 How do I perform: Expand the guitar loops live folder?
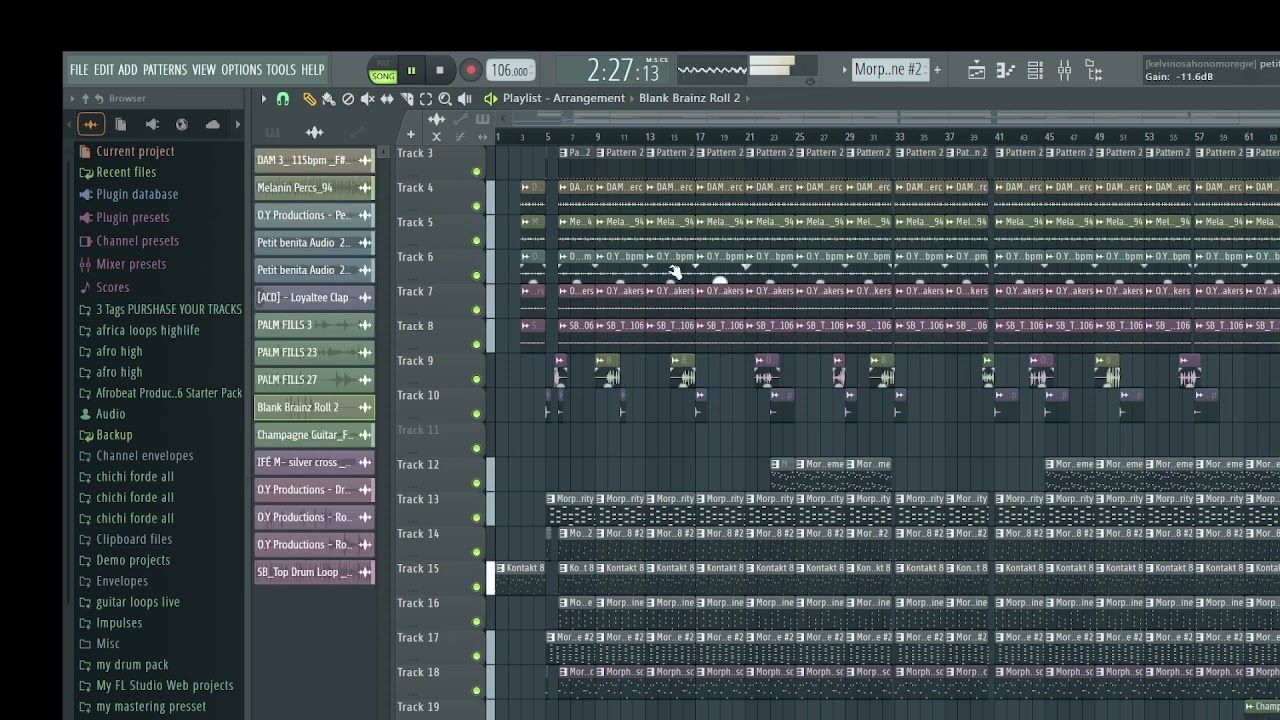(x=129, y=602)
